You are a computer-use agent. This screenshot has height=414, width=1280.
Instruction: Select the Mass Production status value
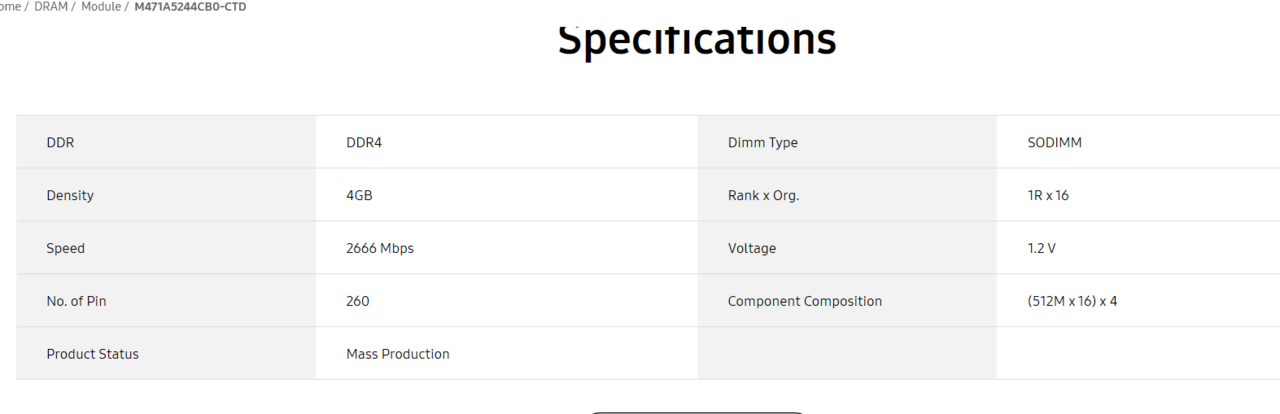(x=398, y=354)
